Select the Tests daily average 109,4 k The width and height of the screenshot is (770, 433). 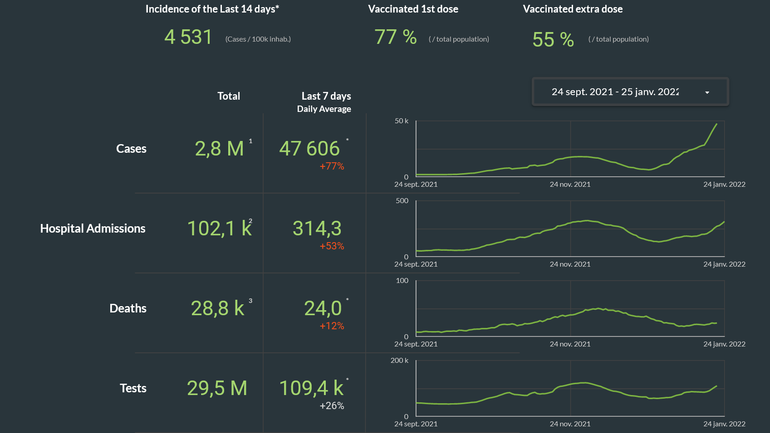coord(311,388)
